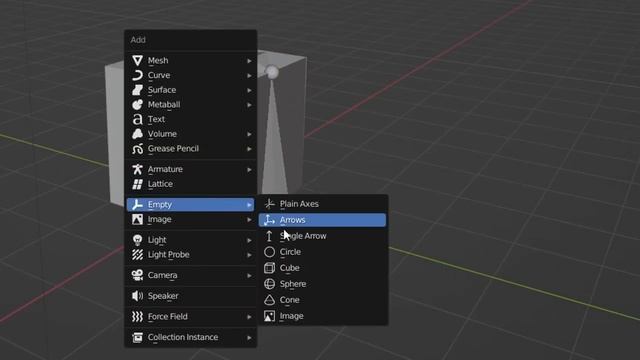Viewport: 640px width, 360px height.
Task: Click the Volume cloud icon
Action: (x=138, y=134)
